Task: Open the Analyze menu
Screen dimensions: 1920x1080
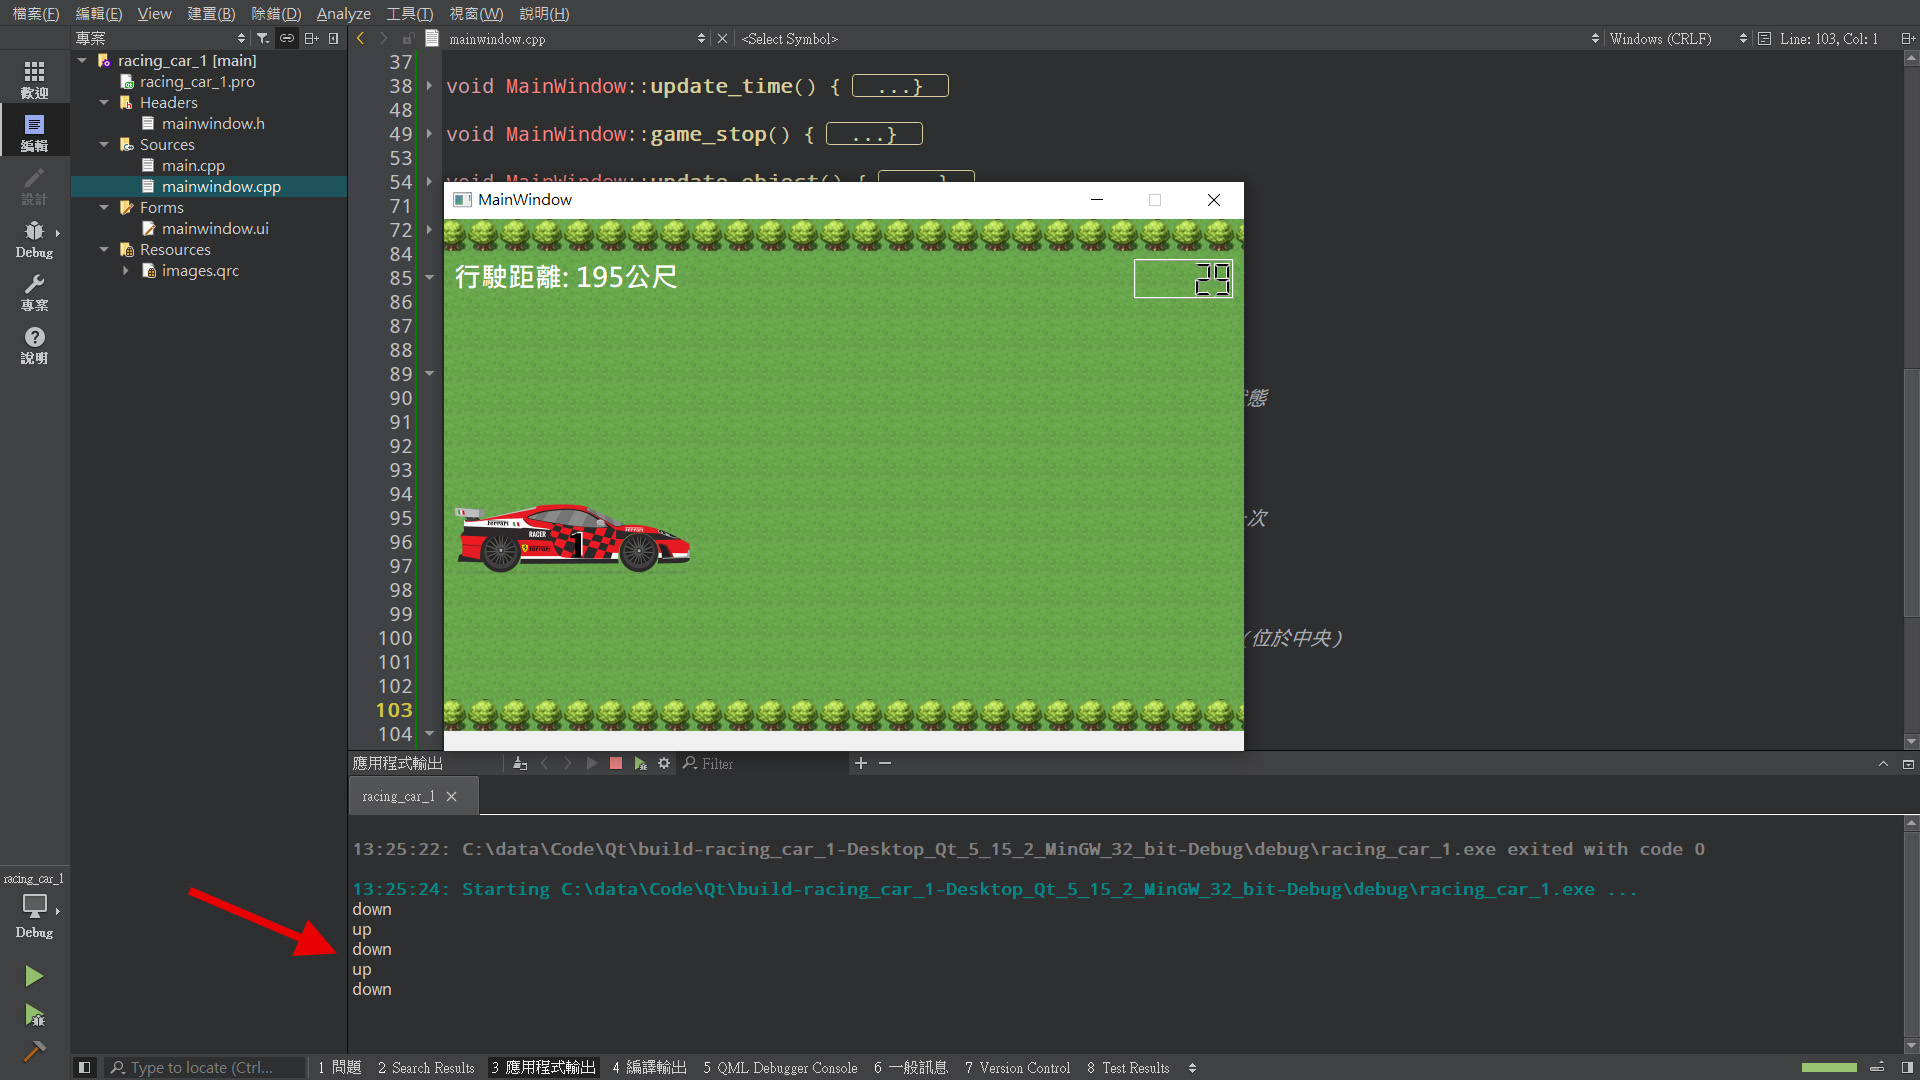Action: 343,13
